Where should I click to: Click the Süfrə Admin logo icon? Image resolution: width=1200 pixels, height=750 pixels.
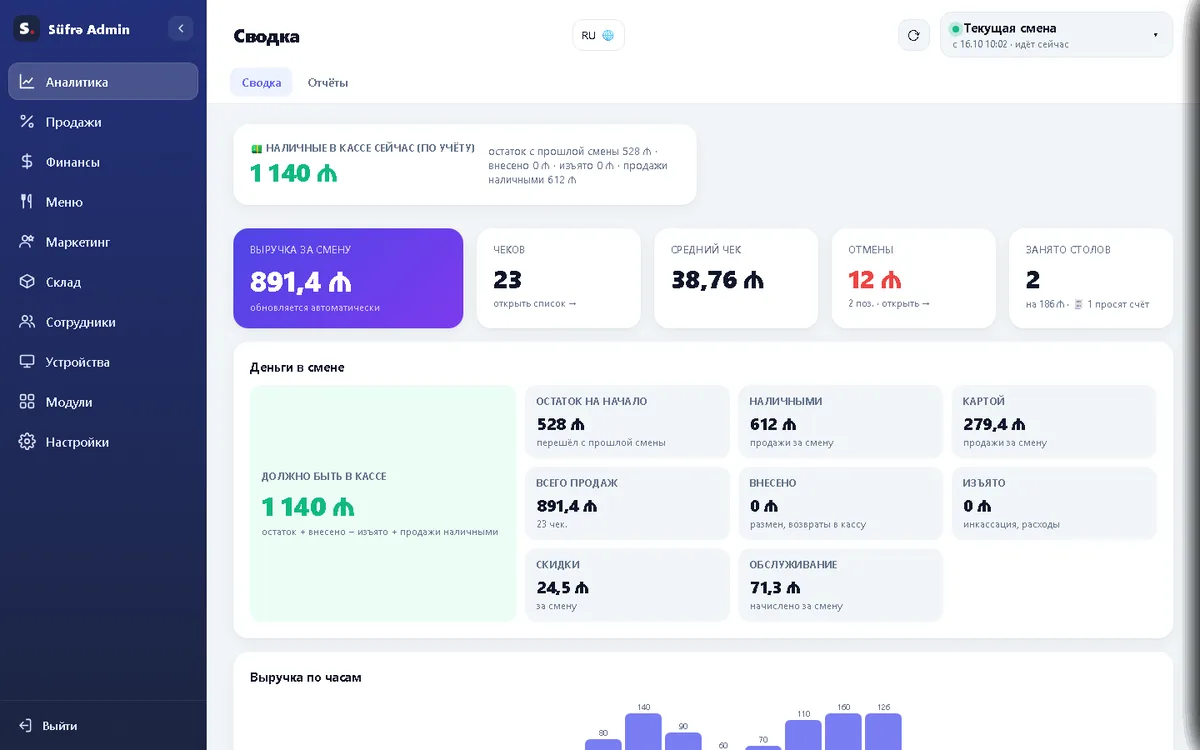coord(27,29)
